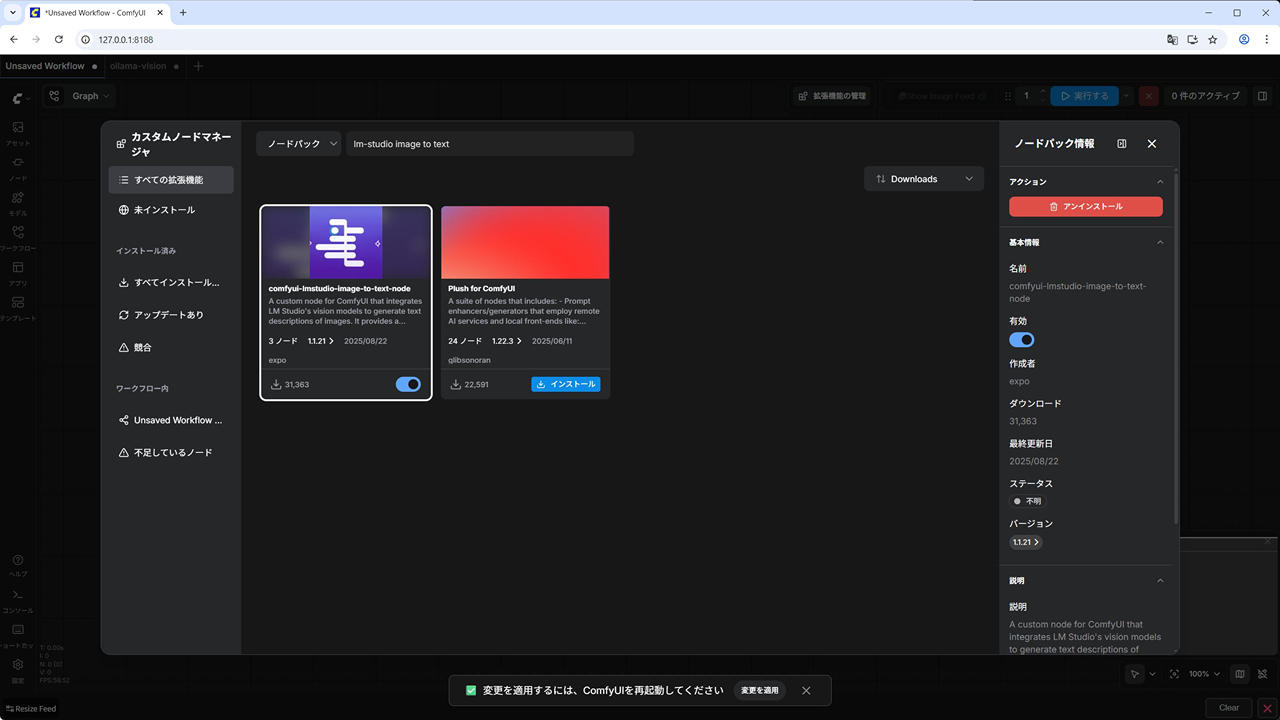Viewport: 1280px width, 720px height.
Task: Click the translate page icon
Action: click(1172, 40)
